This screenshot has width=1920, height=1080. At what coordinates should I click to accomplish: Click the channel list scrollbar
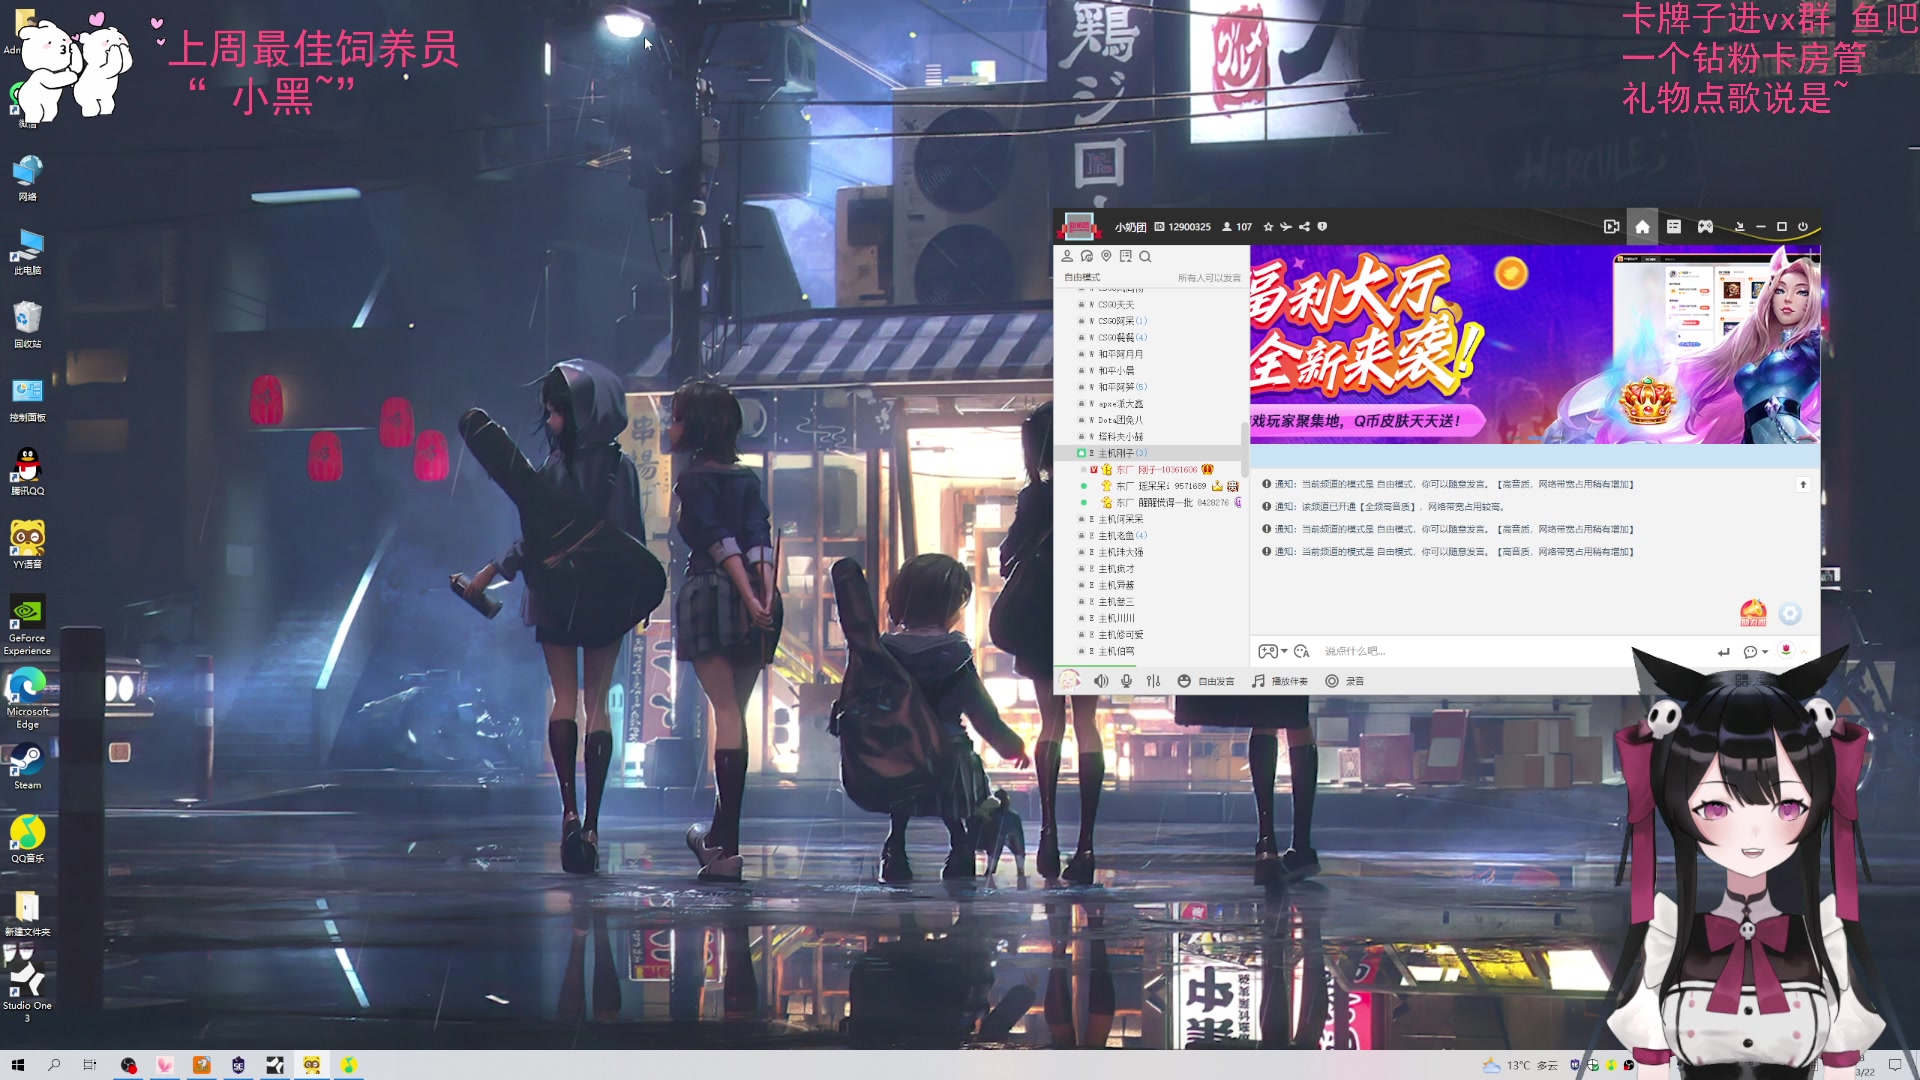[x=1244, y=450]
